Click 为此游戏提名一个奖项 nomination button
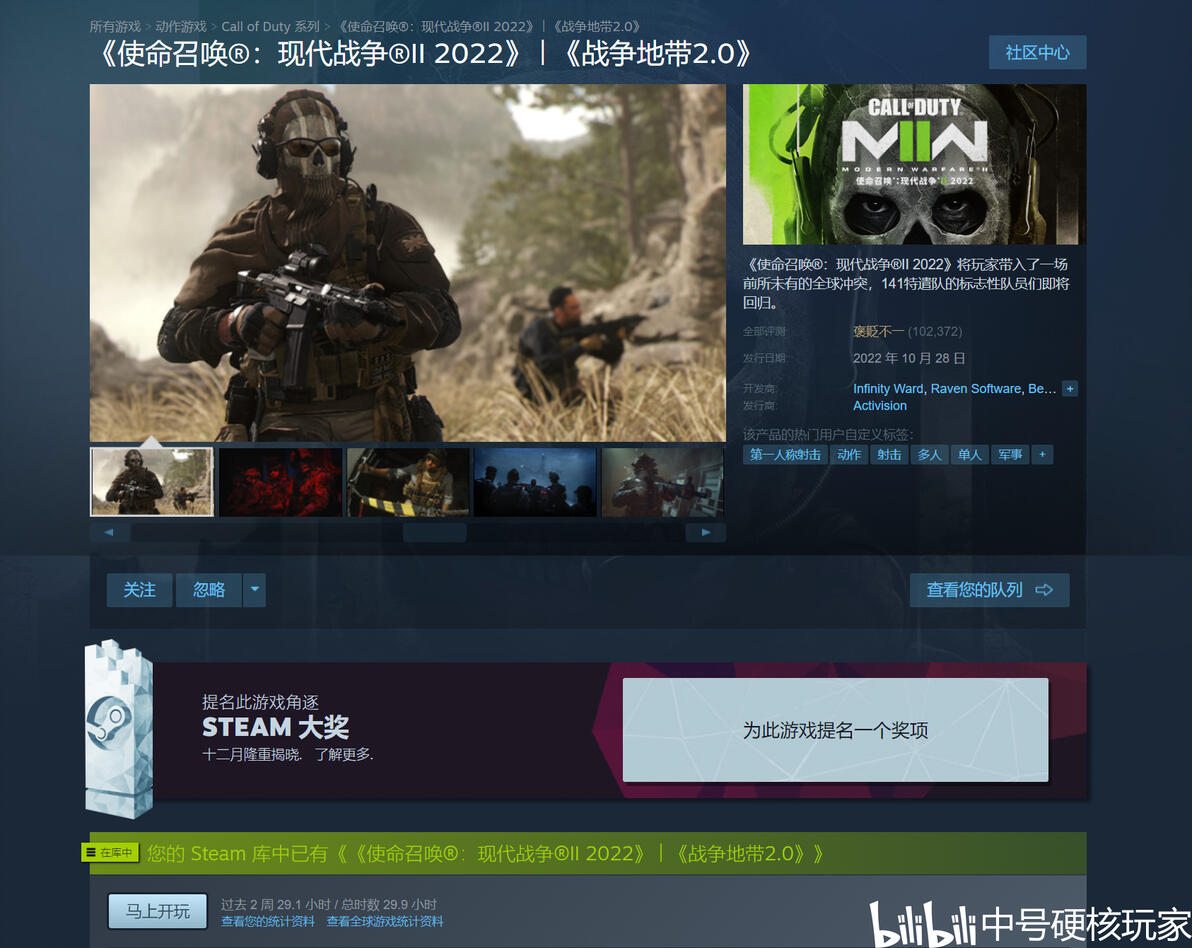The height and width of the screenshot is (948, 1192). pyautogui.click(x=835, y=730)
